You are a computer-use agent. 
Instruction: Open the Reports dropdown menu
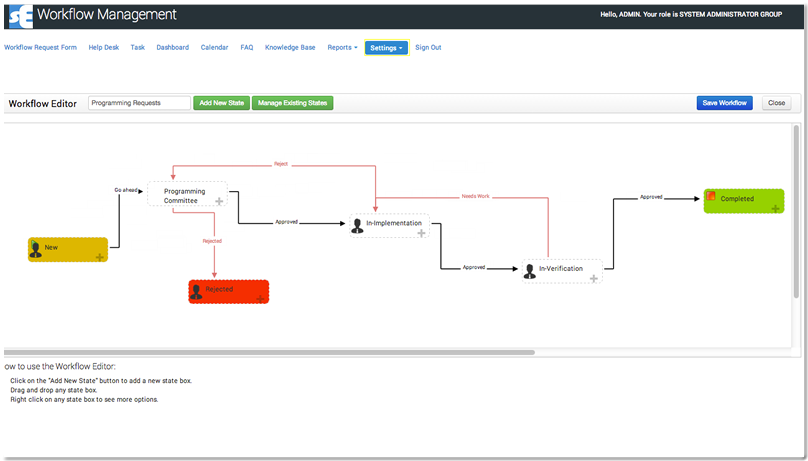342,47
